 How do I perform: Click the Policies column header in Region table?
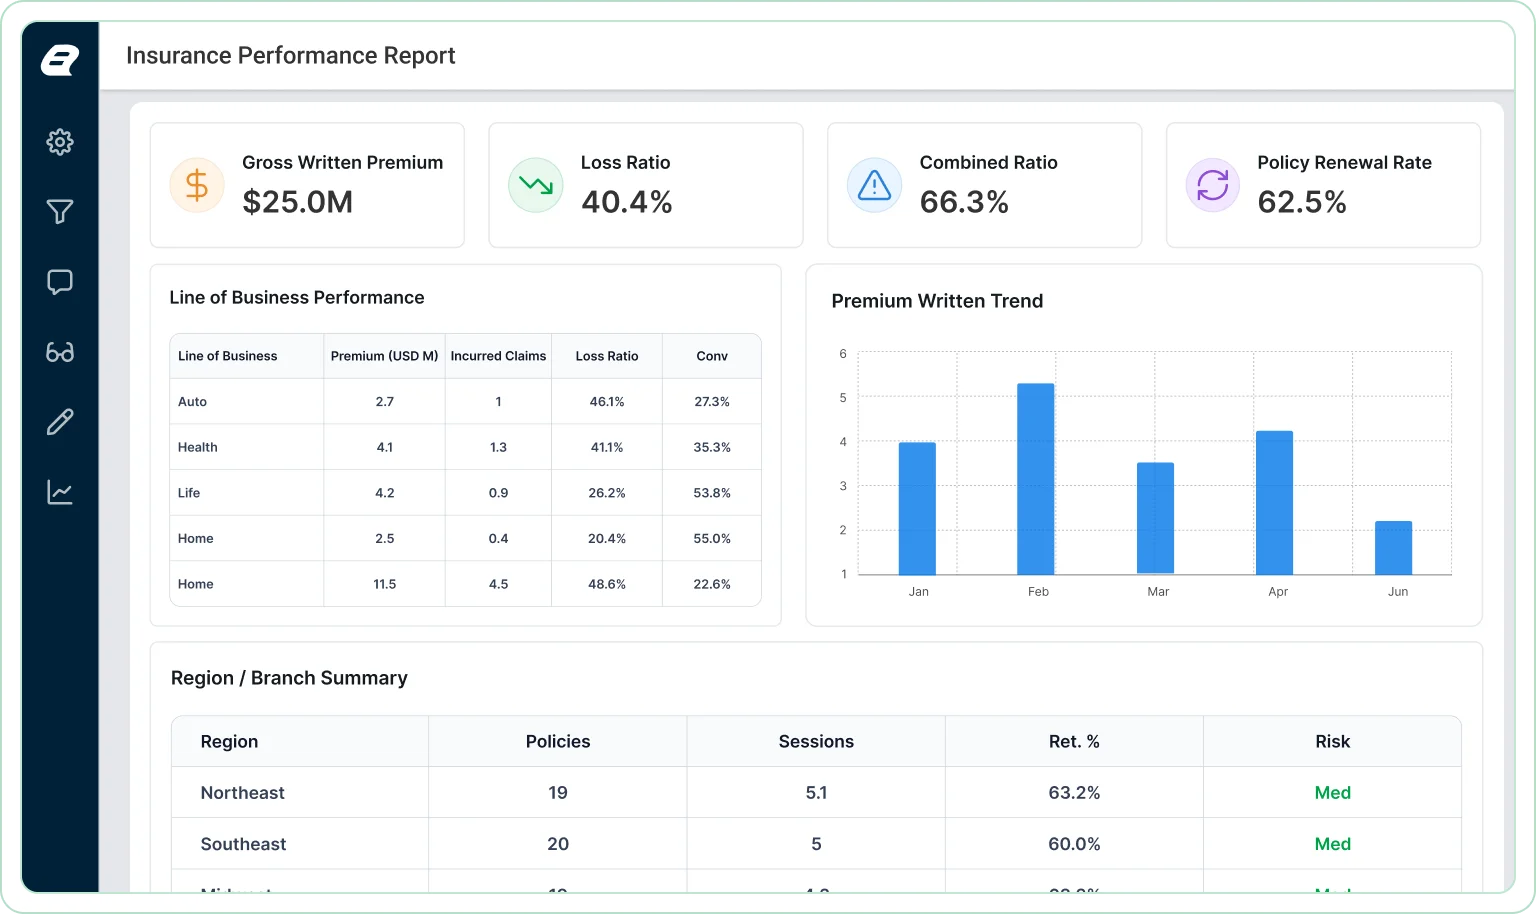(x=558, y=742)
